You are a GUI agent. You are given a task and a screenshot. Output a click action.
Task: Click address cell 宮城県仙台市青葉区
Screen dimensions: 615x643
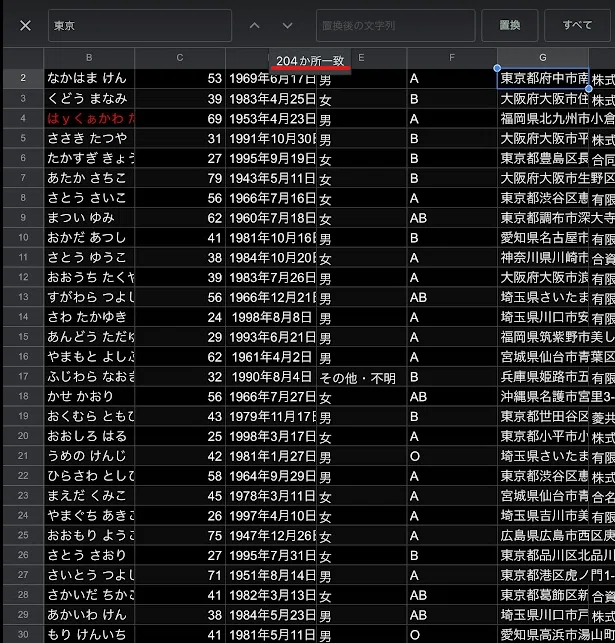click(x=556, y=357)
